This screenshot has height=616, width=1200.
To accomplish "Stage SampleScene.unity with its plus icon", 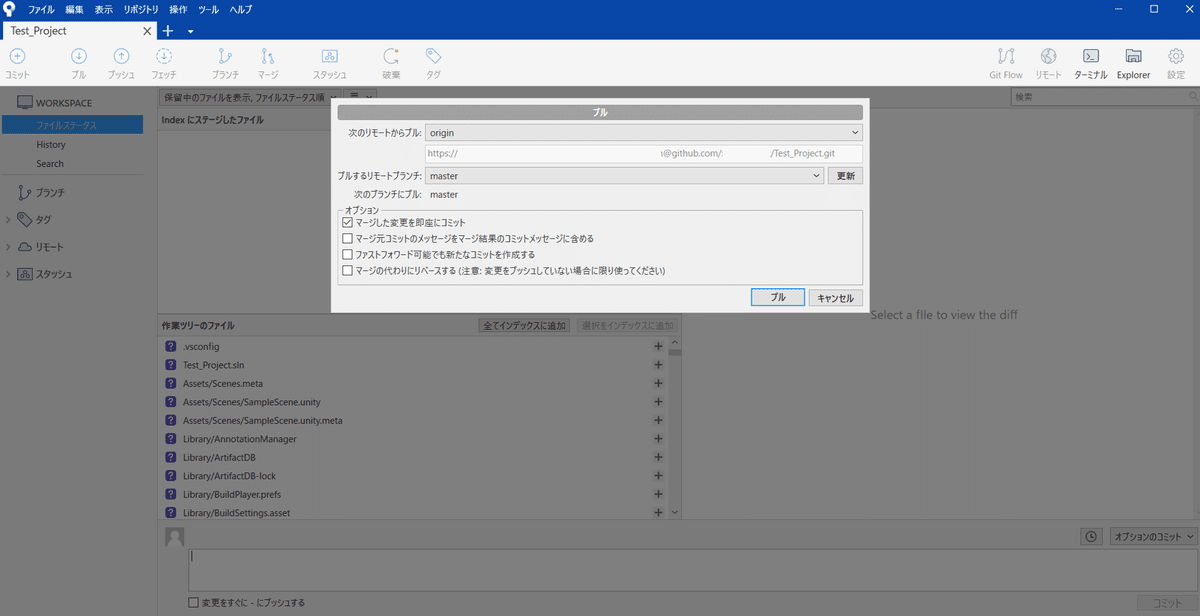I will coord(658,402).
